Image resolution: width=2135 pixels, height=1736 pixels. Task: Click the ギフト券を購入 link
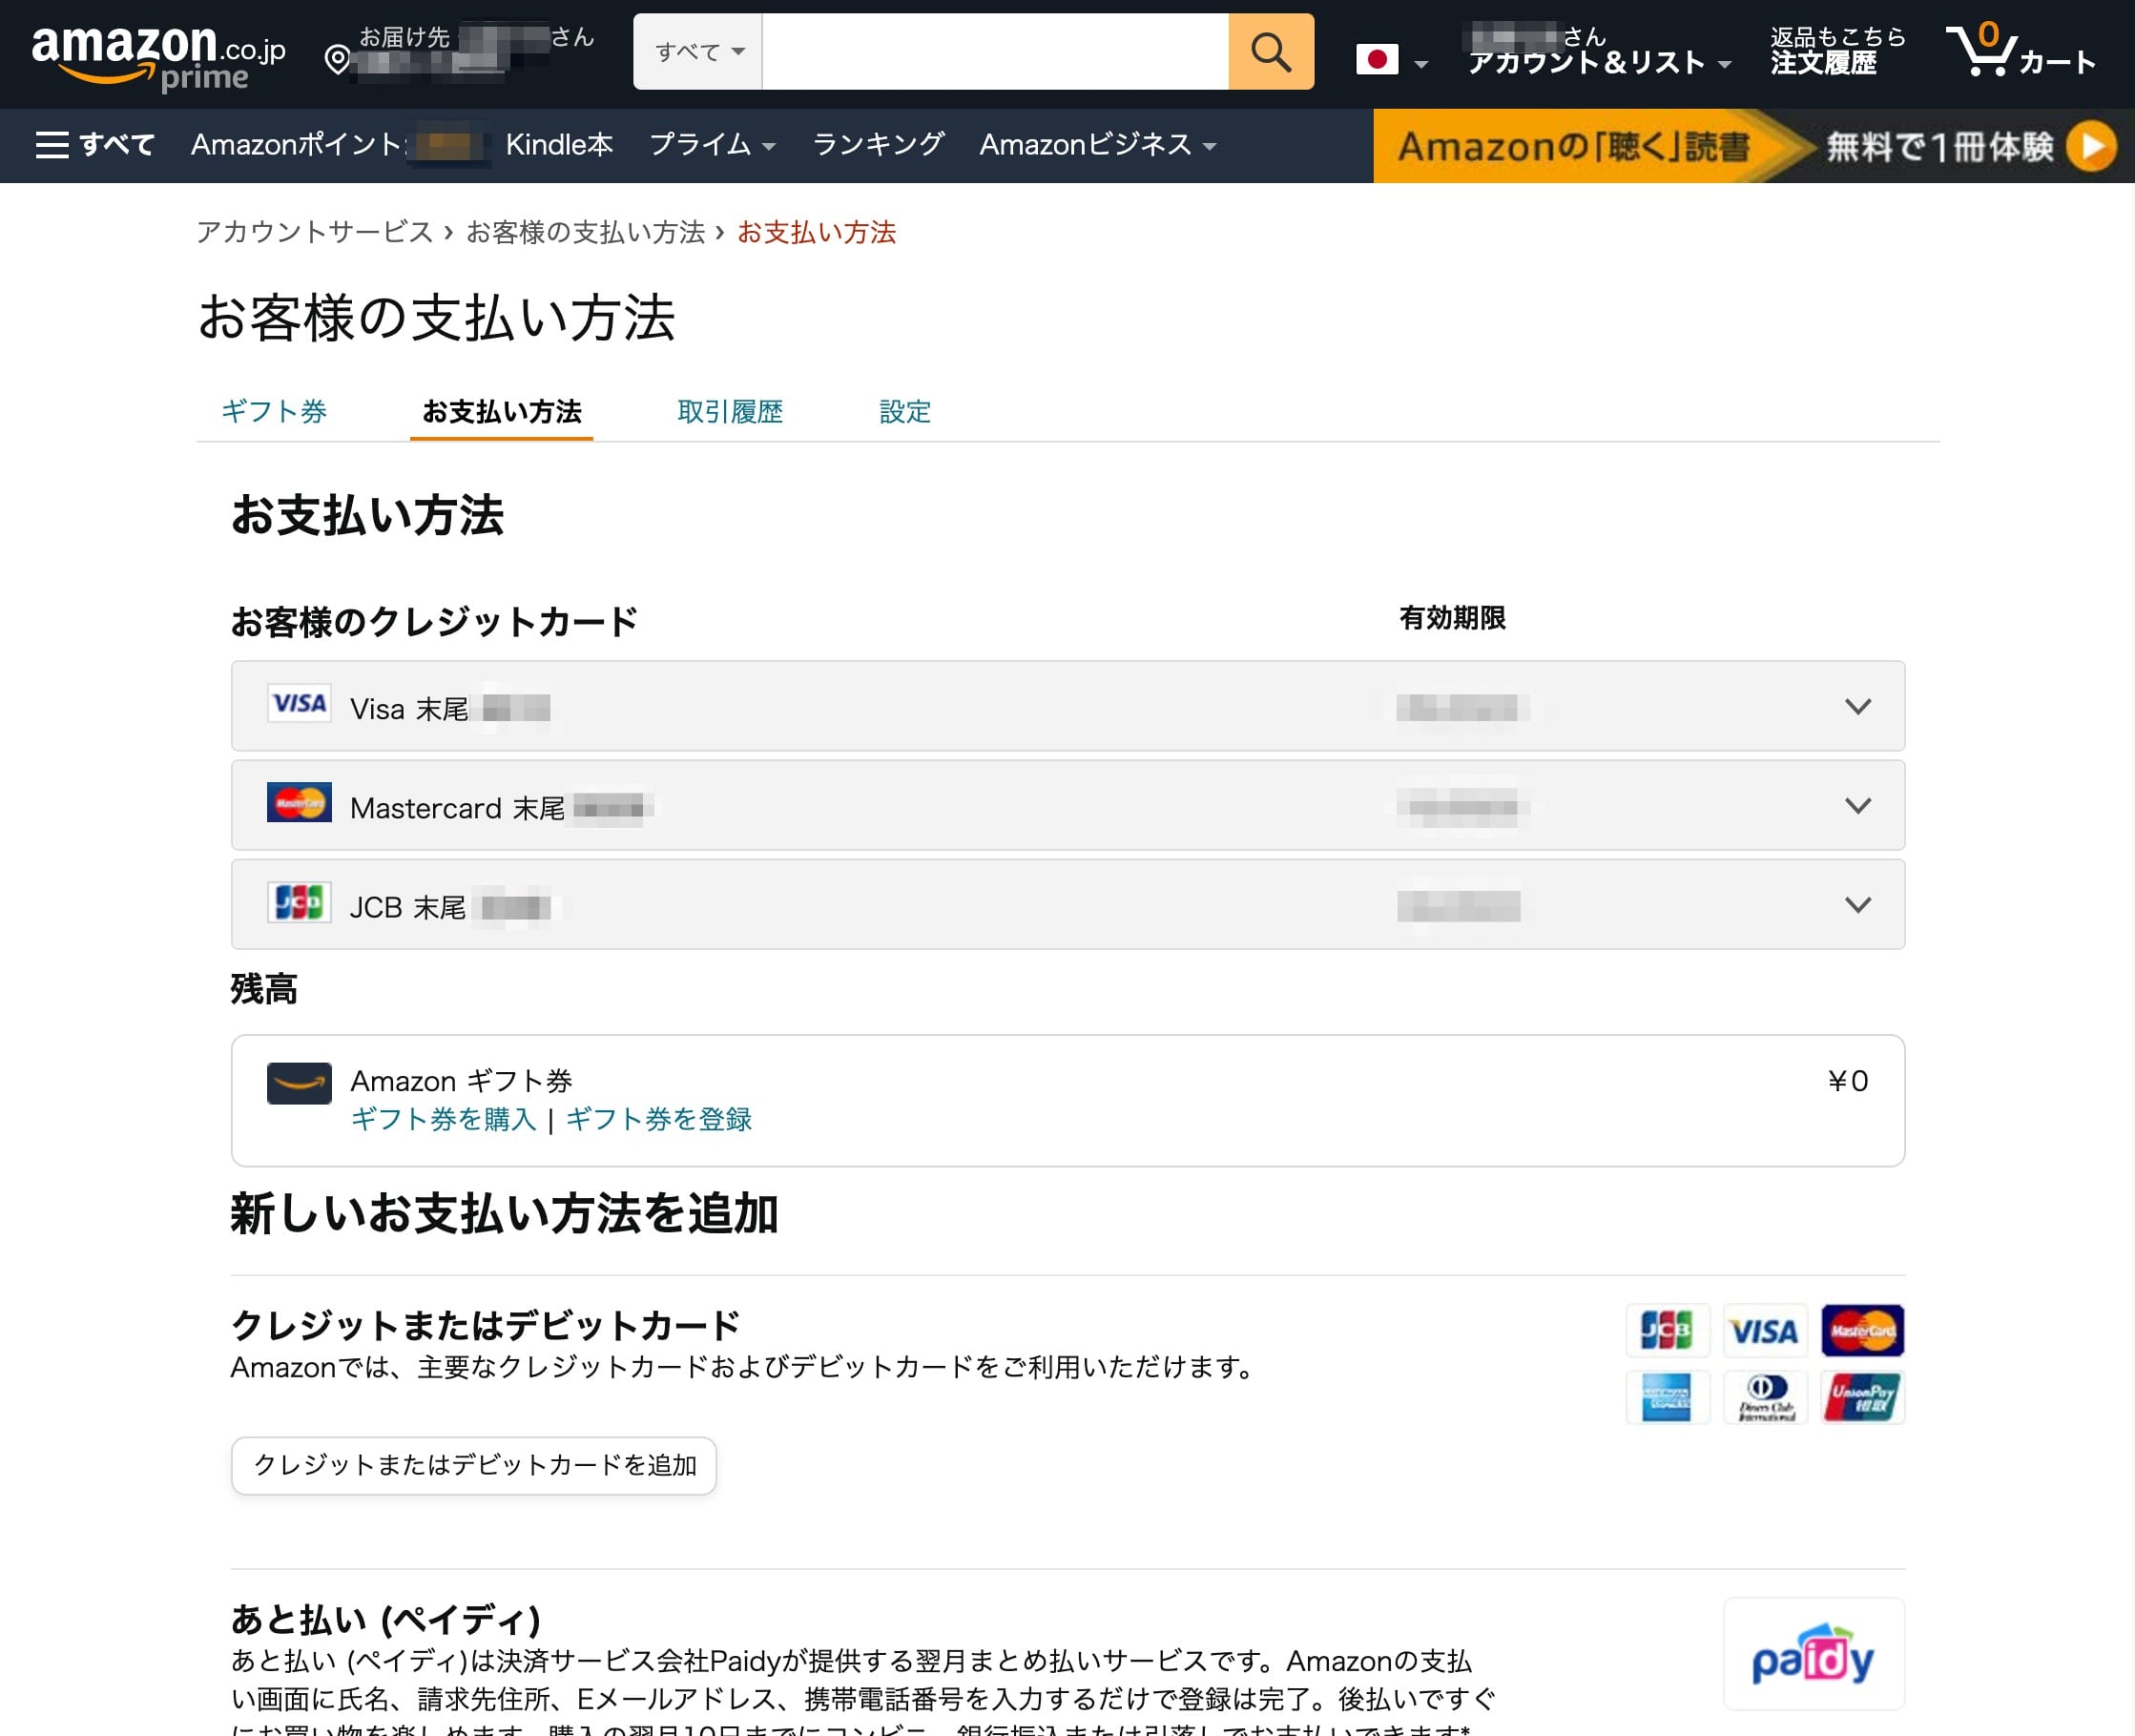443,1119
